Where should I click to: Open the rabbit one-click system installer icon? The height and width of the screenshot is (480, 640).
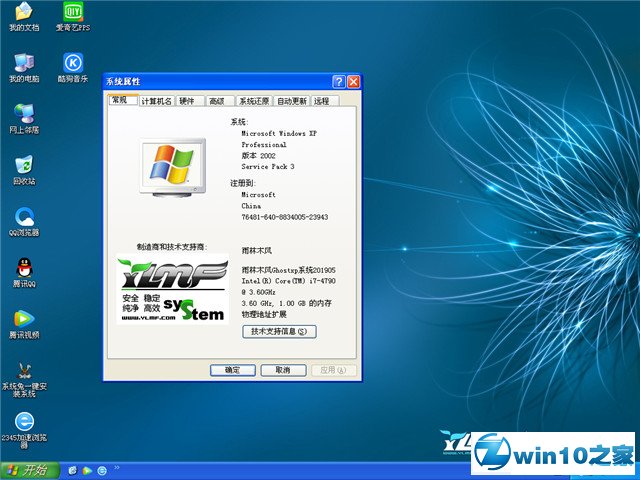tap(24, 380)
